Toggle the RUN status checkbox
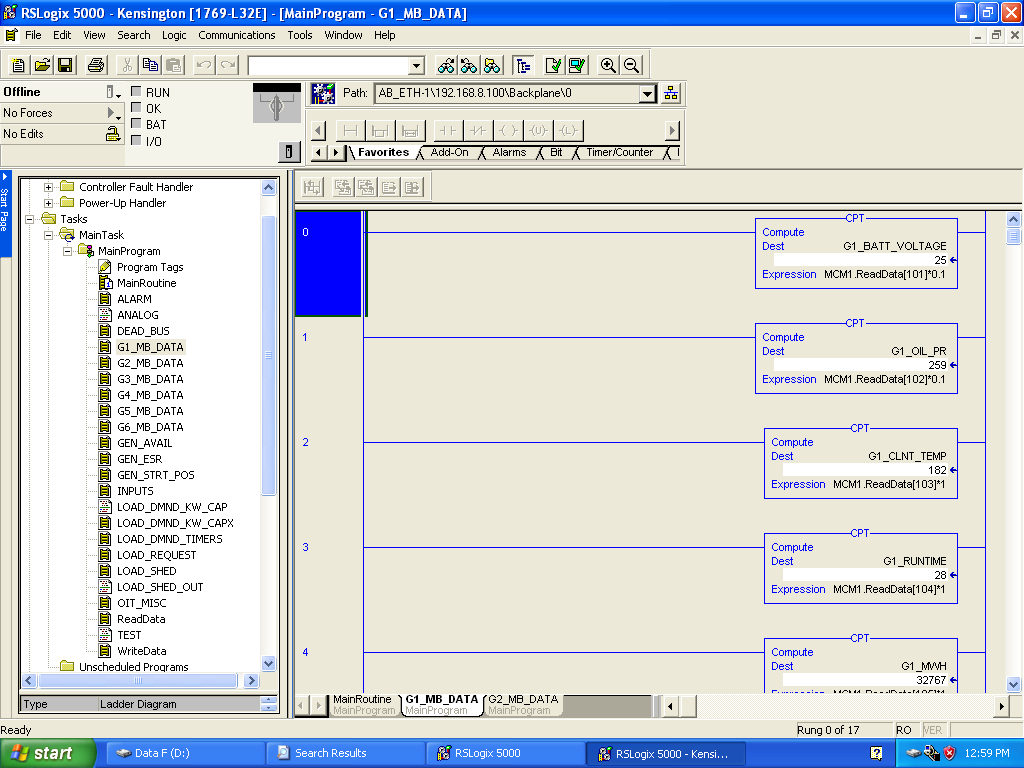The width and height of the screenshot is (1024, 768). pos(136,91)
